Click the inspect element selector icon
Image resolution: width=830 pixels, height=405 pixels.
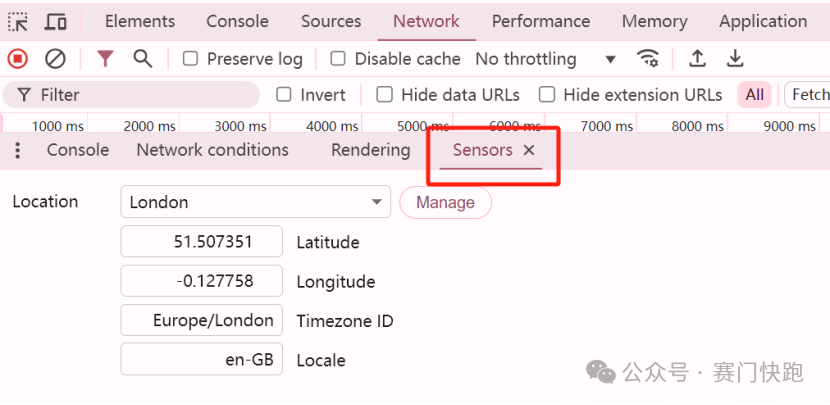[18, 21]
